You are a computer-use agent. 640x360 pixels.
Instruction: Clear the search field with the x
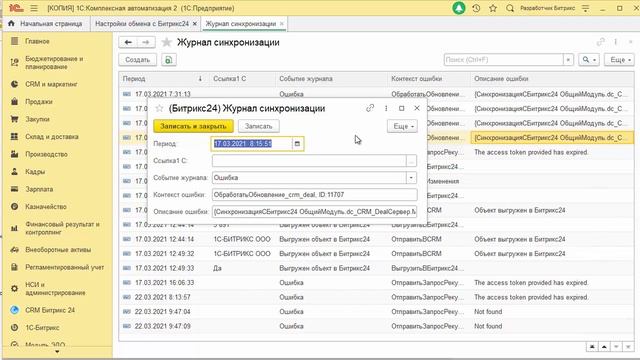[568, 60]
